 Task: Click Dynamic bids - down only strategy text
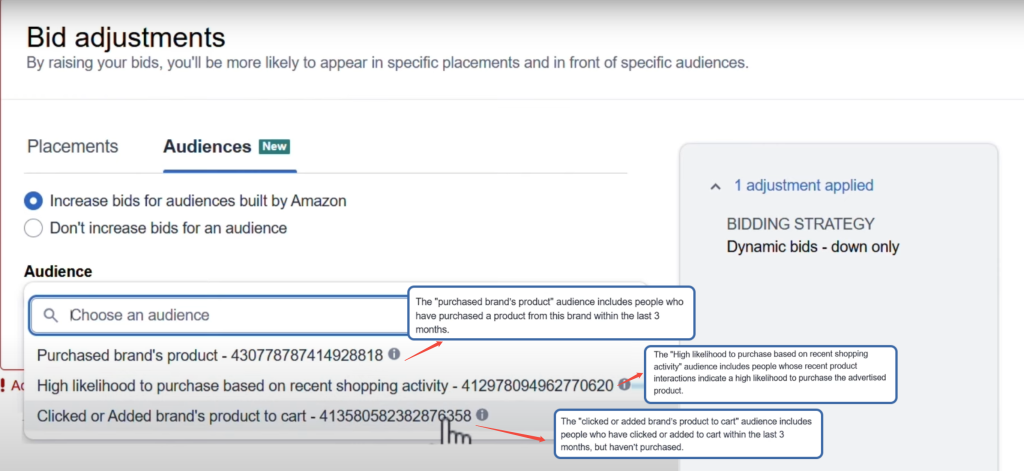pos(812,246)
